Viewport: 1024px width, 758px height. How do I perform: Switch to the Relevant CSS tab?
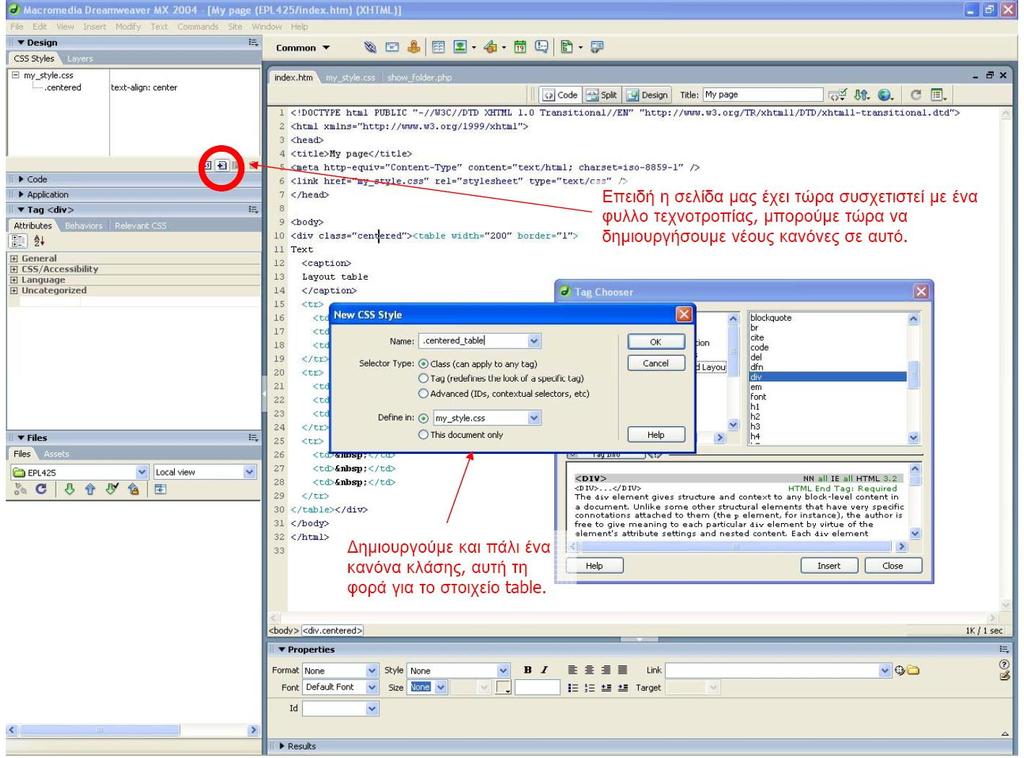(140, 226)
